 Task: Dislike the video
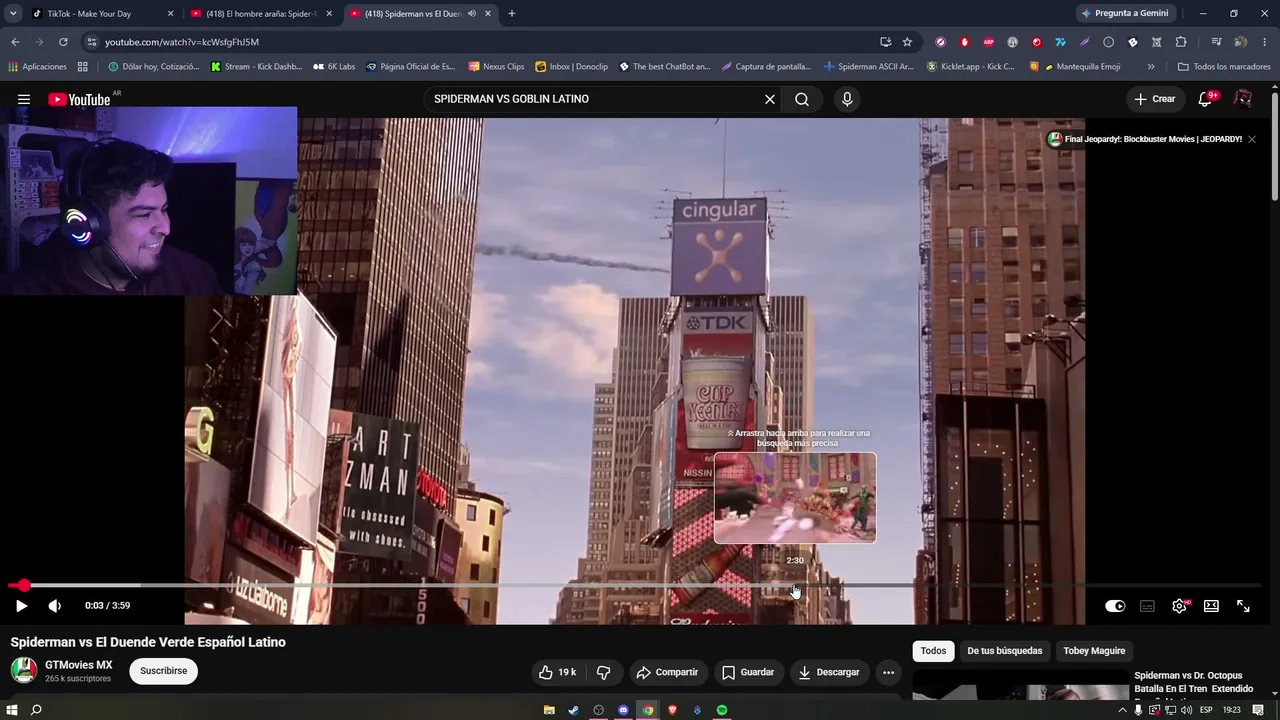tap(603, 672)
